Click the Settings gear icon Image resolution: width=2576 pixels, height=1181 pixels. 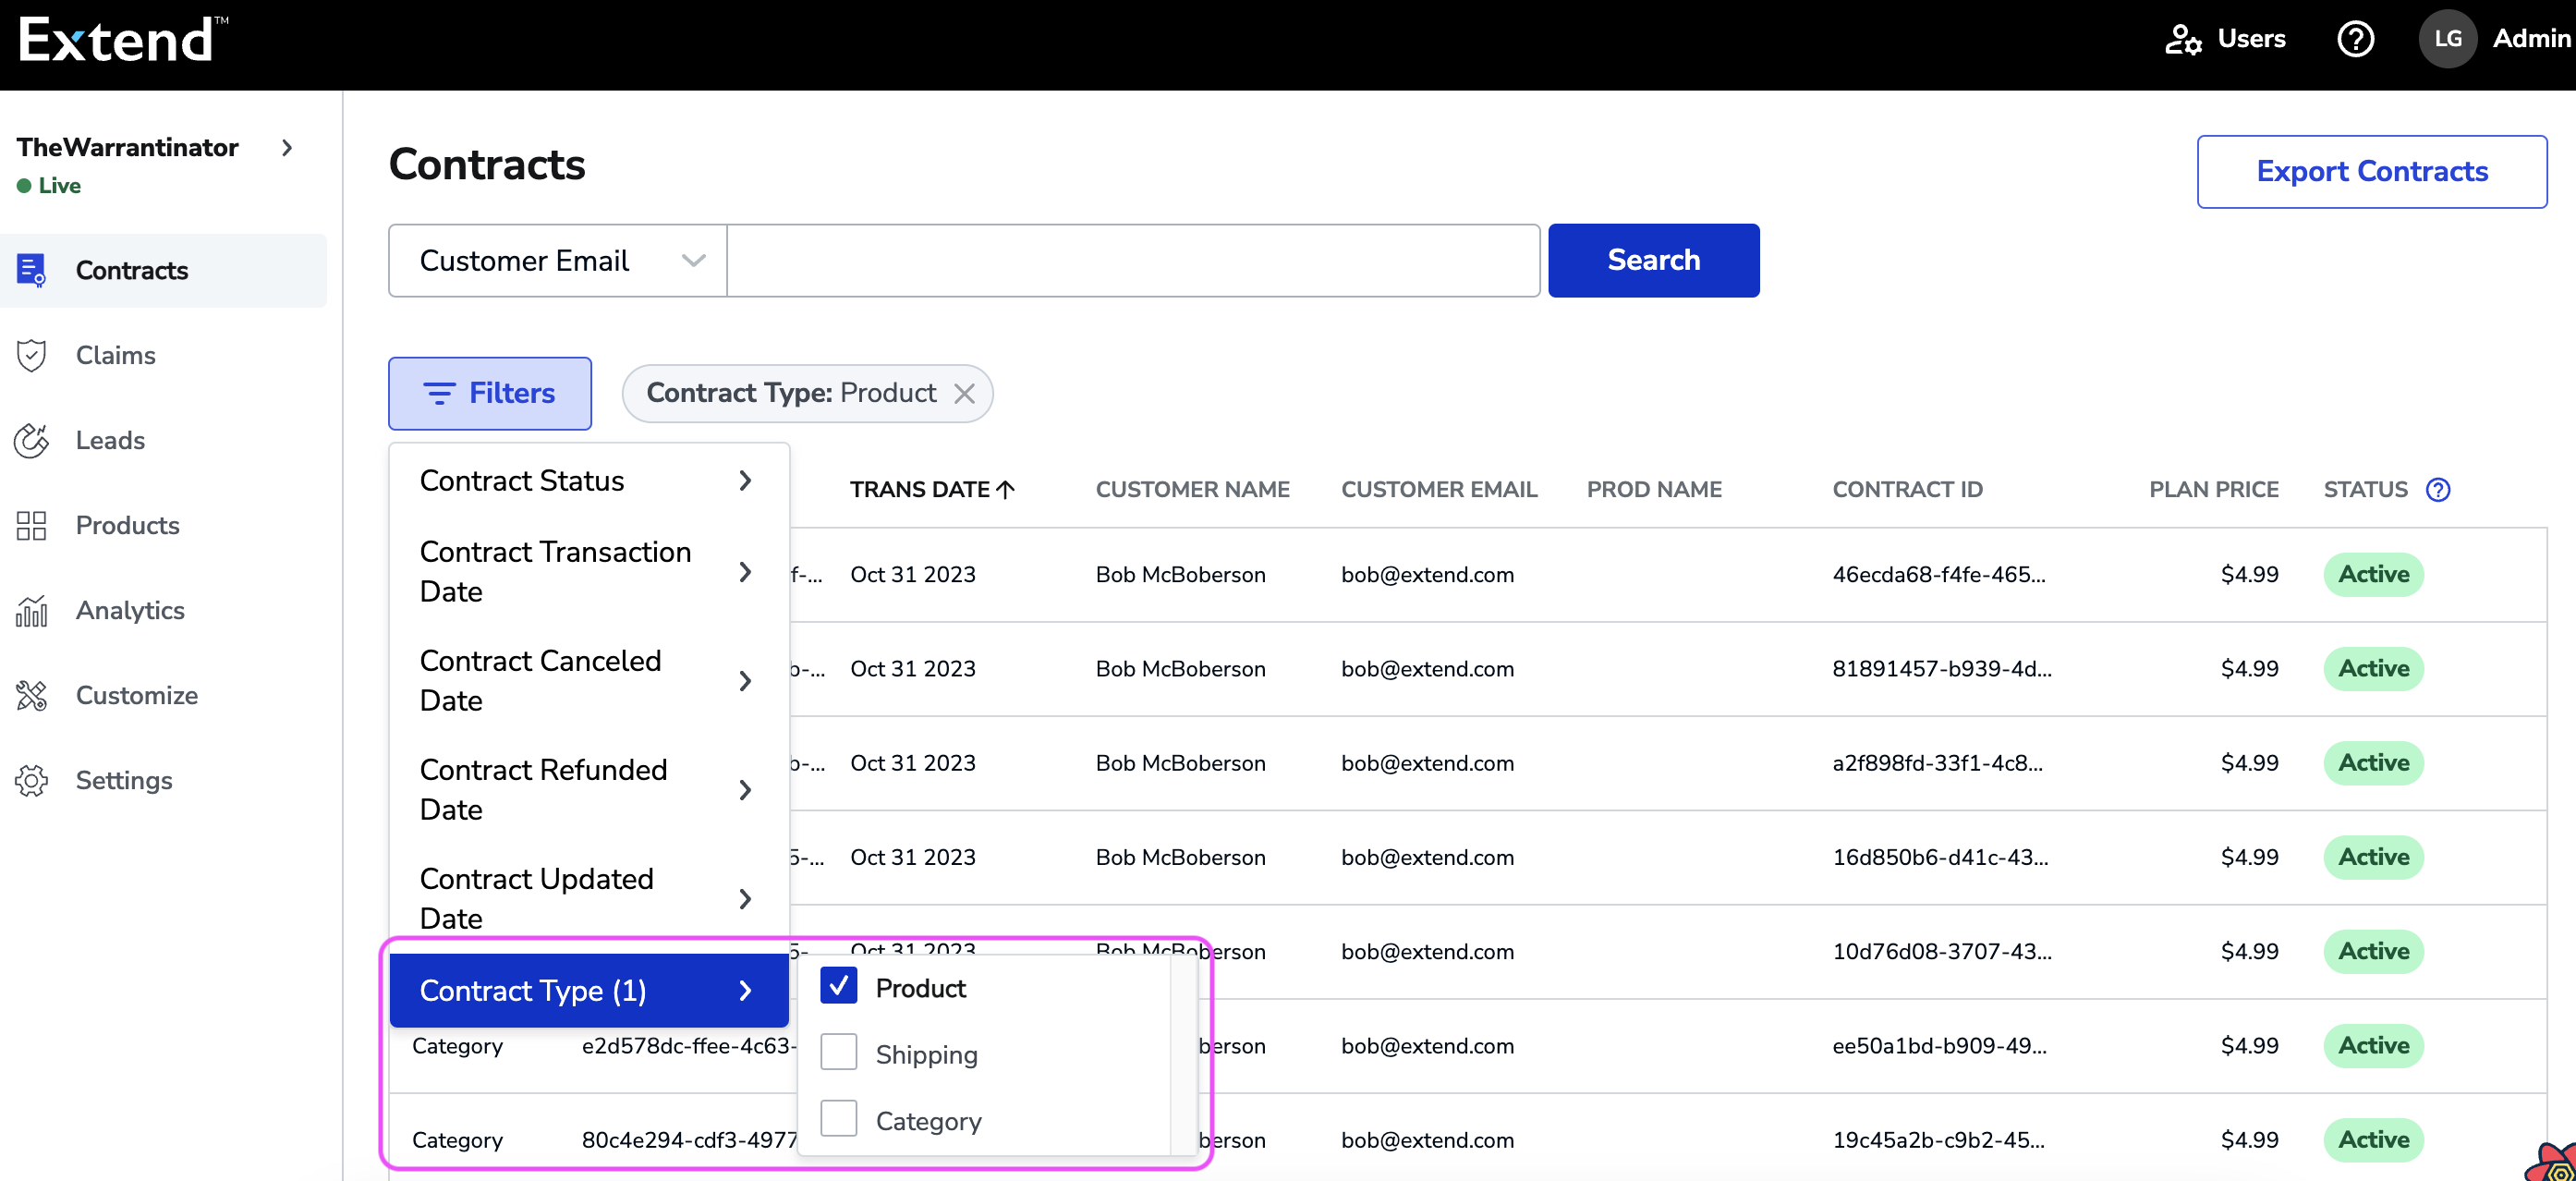(32, 780)
